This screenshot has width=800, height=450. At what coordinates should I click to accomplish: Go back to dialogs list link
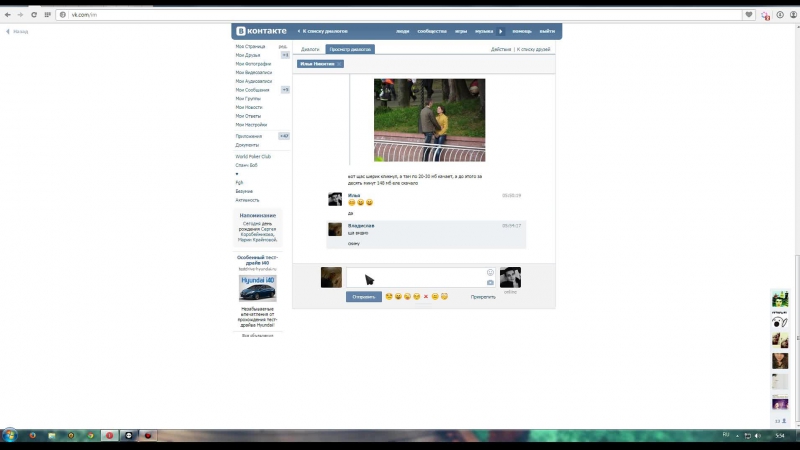pyautogui.click(x=323, y=31)
